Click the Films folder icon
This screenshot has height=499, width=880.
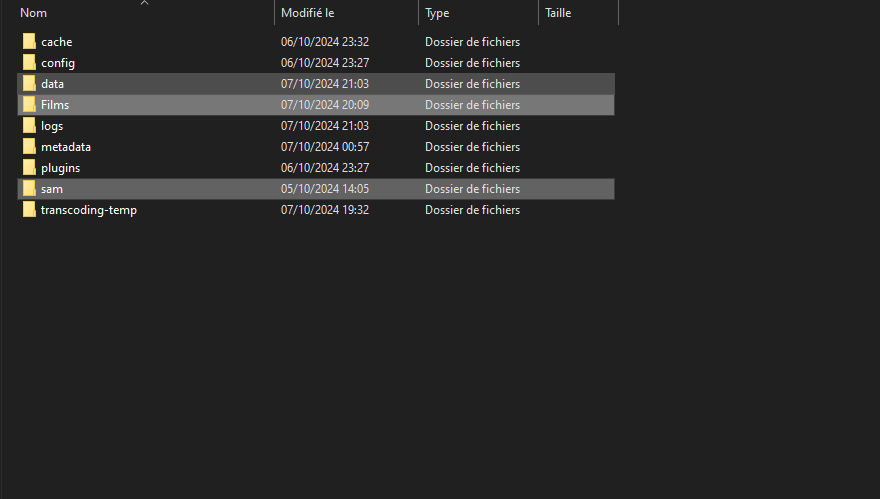click(29, 104)
